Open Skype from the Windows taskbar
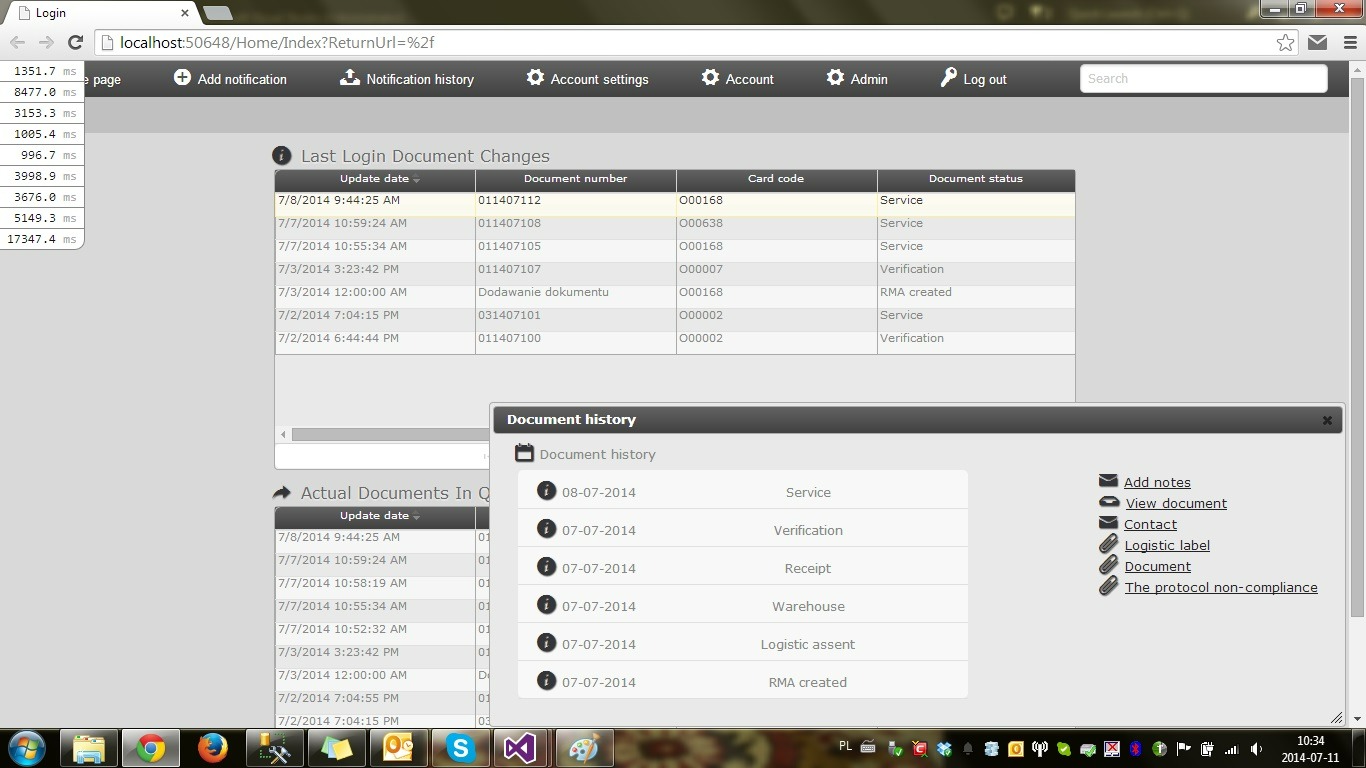 click(x=460, y=748)
